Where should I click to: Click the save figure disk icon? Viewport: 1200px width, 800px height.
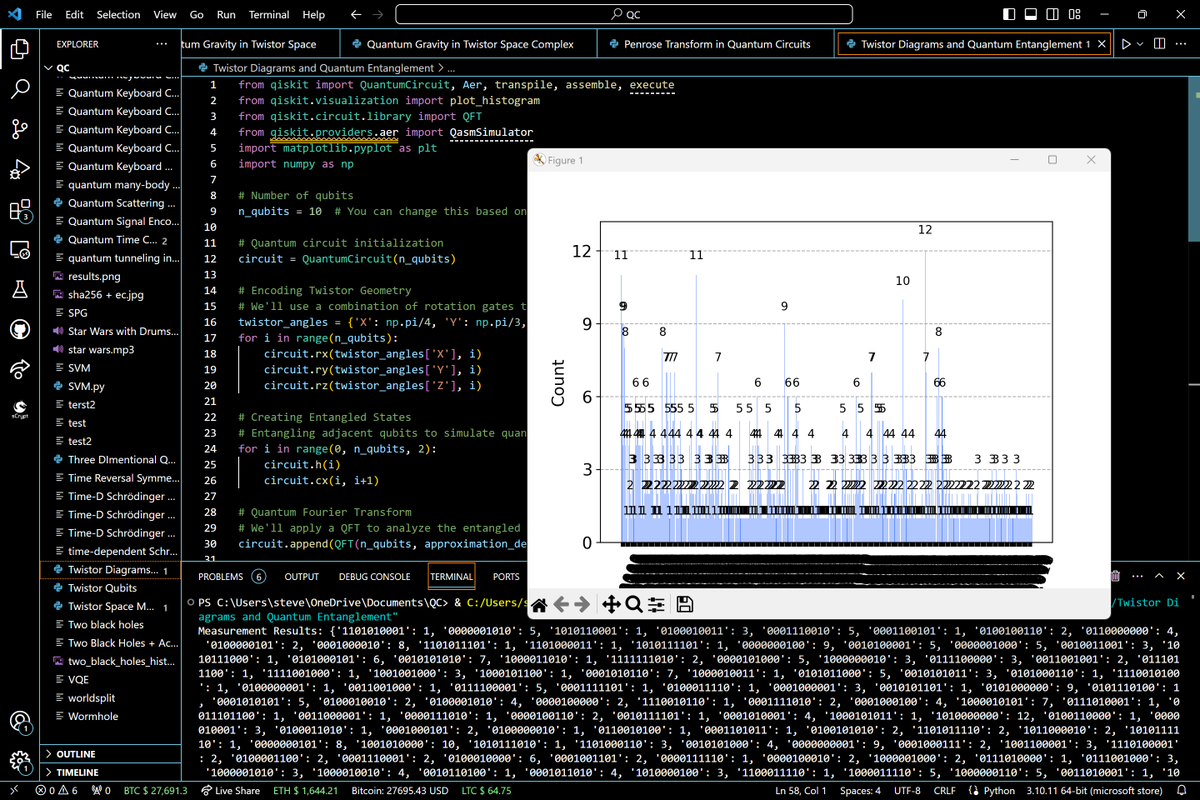pyautogui.click(x=685, y=604)
